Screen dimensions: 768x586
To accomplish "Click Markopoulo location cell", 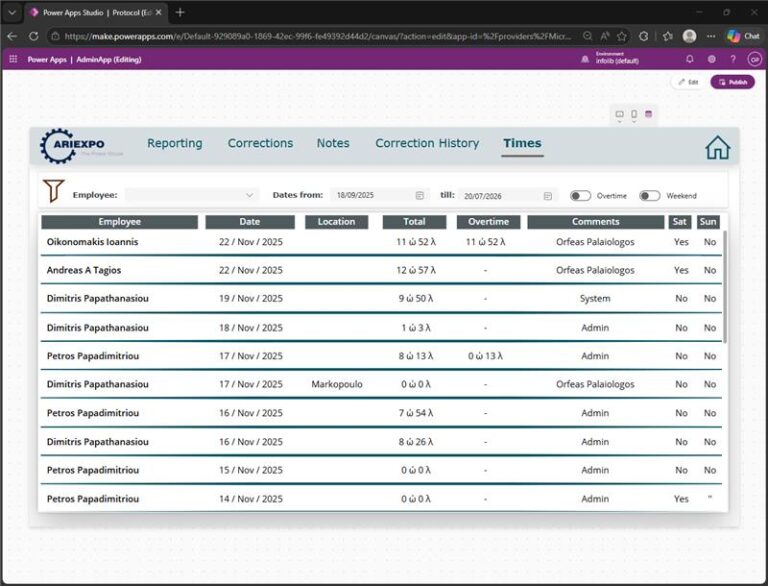I will [x=337, y=384].
